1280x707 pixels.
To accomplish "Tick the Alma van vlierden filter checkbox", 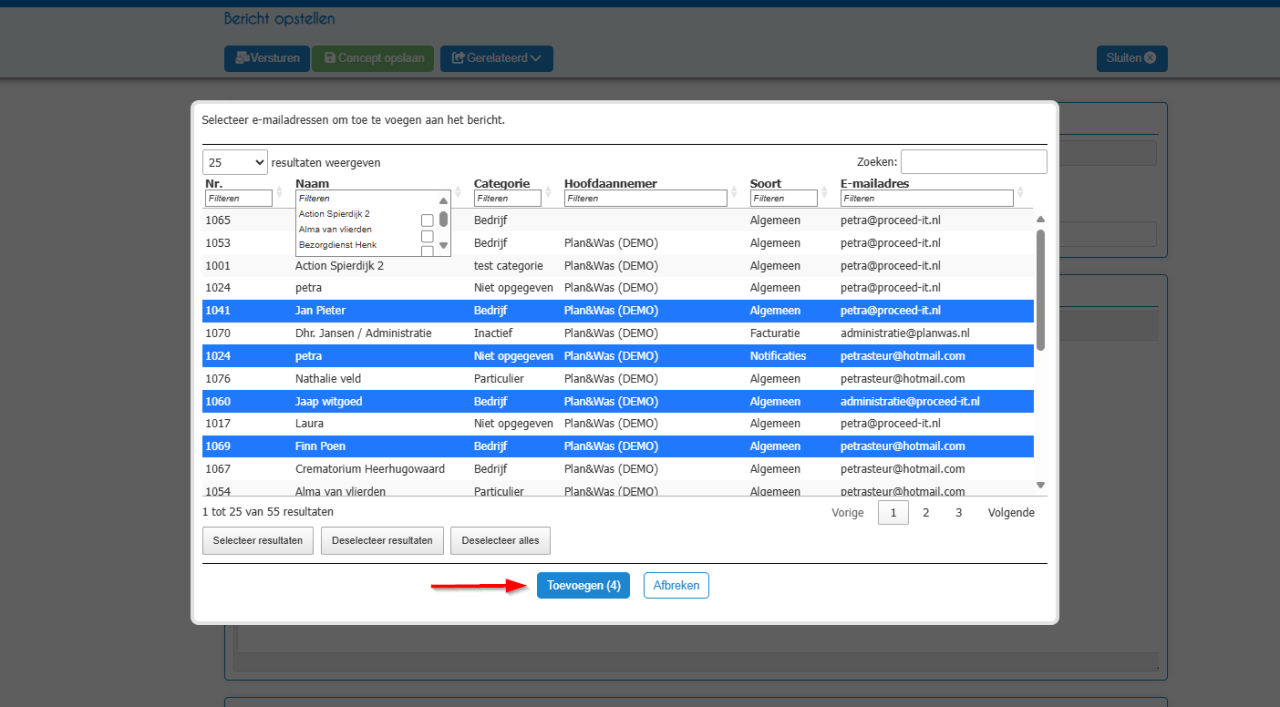I will [x=427, y=236].
